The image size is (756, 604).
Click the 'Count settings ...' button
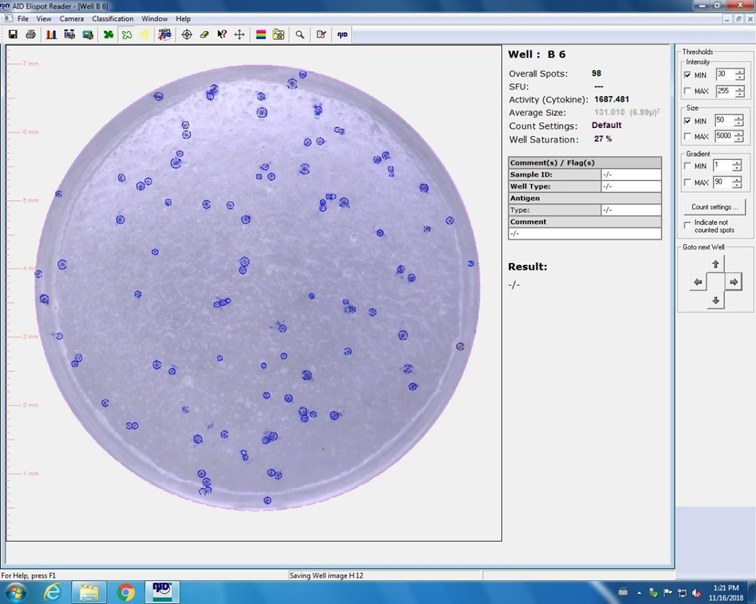click(x=714, y=207)
